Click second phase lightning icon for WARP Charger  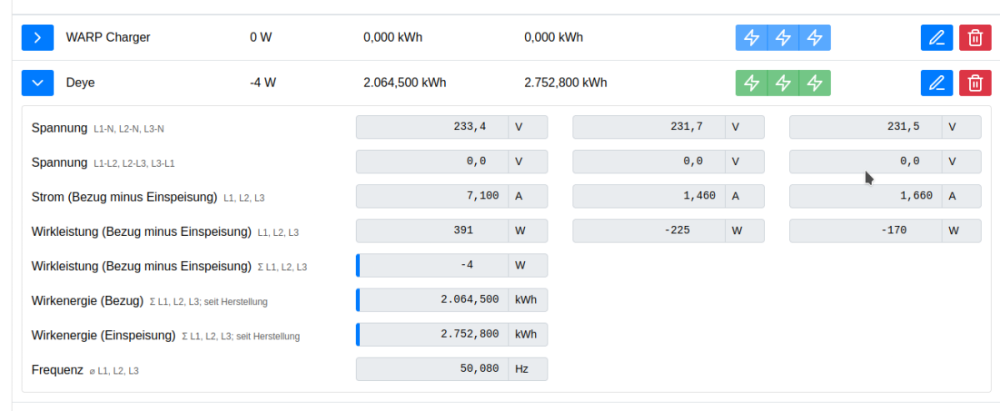(x=784, y=38)
